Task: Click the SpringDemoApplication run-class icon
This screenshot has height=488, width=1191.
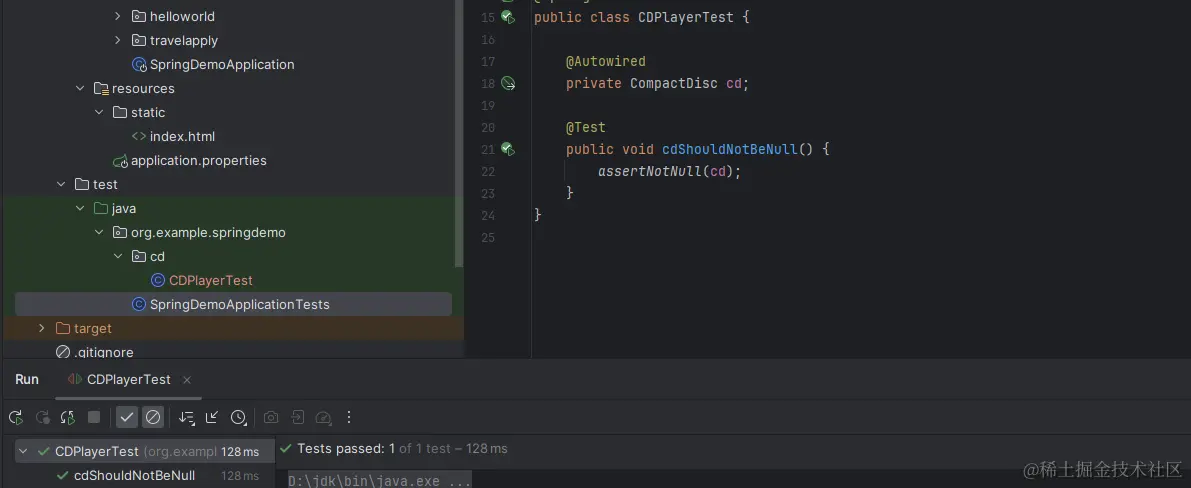Action: point(139,65)
